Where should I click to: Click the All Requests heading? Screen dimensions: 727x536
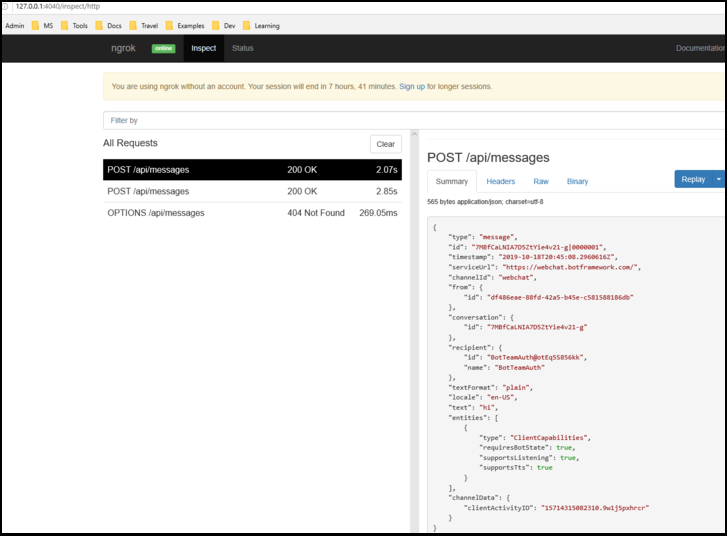coord(130,143)
